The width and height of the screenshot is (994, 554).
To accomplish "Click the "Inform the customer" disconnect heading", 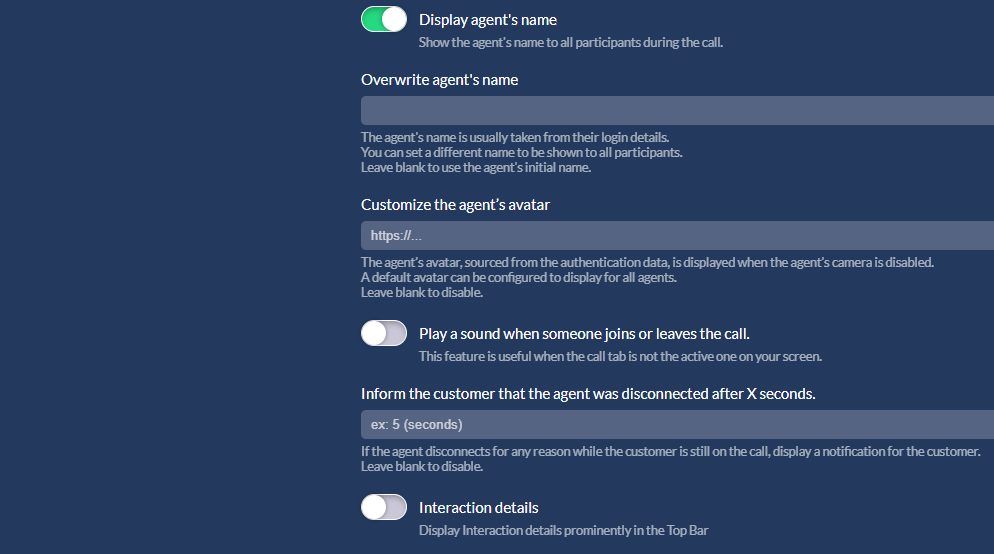I will (x=588, y=394).
